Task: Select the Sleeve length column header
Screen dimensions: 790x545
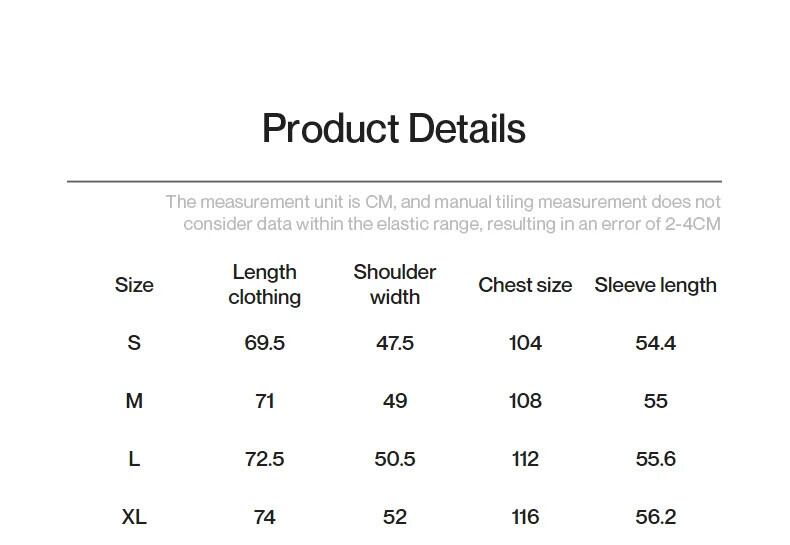Action: click(655, 285)
